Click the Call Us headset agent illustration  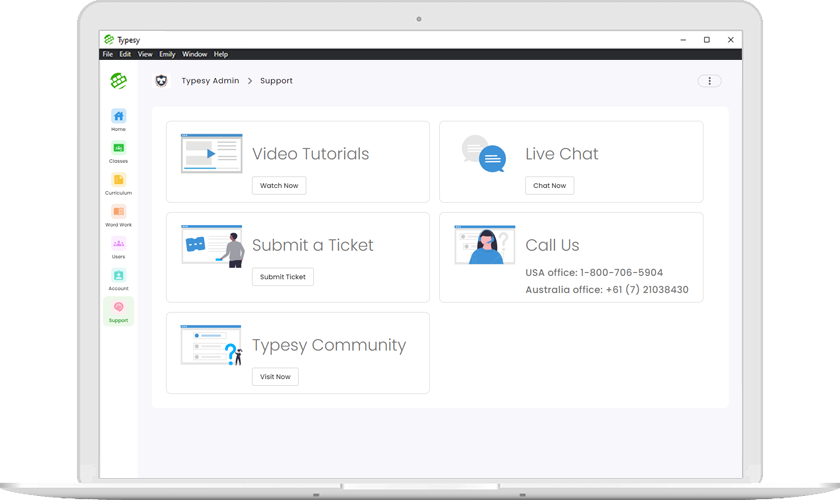[484, 245]
